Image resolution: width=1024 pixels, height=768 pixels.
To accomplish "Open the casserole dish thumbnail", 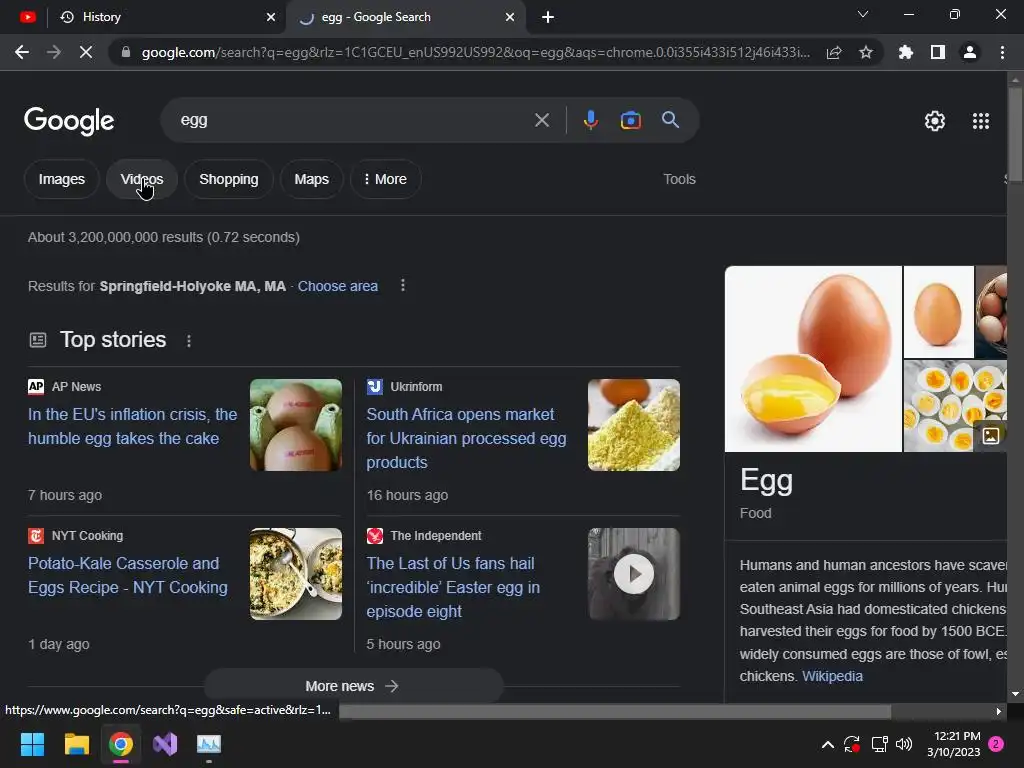I will tap(296, 574).
